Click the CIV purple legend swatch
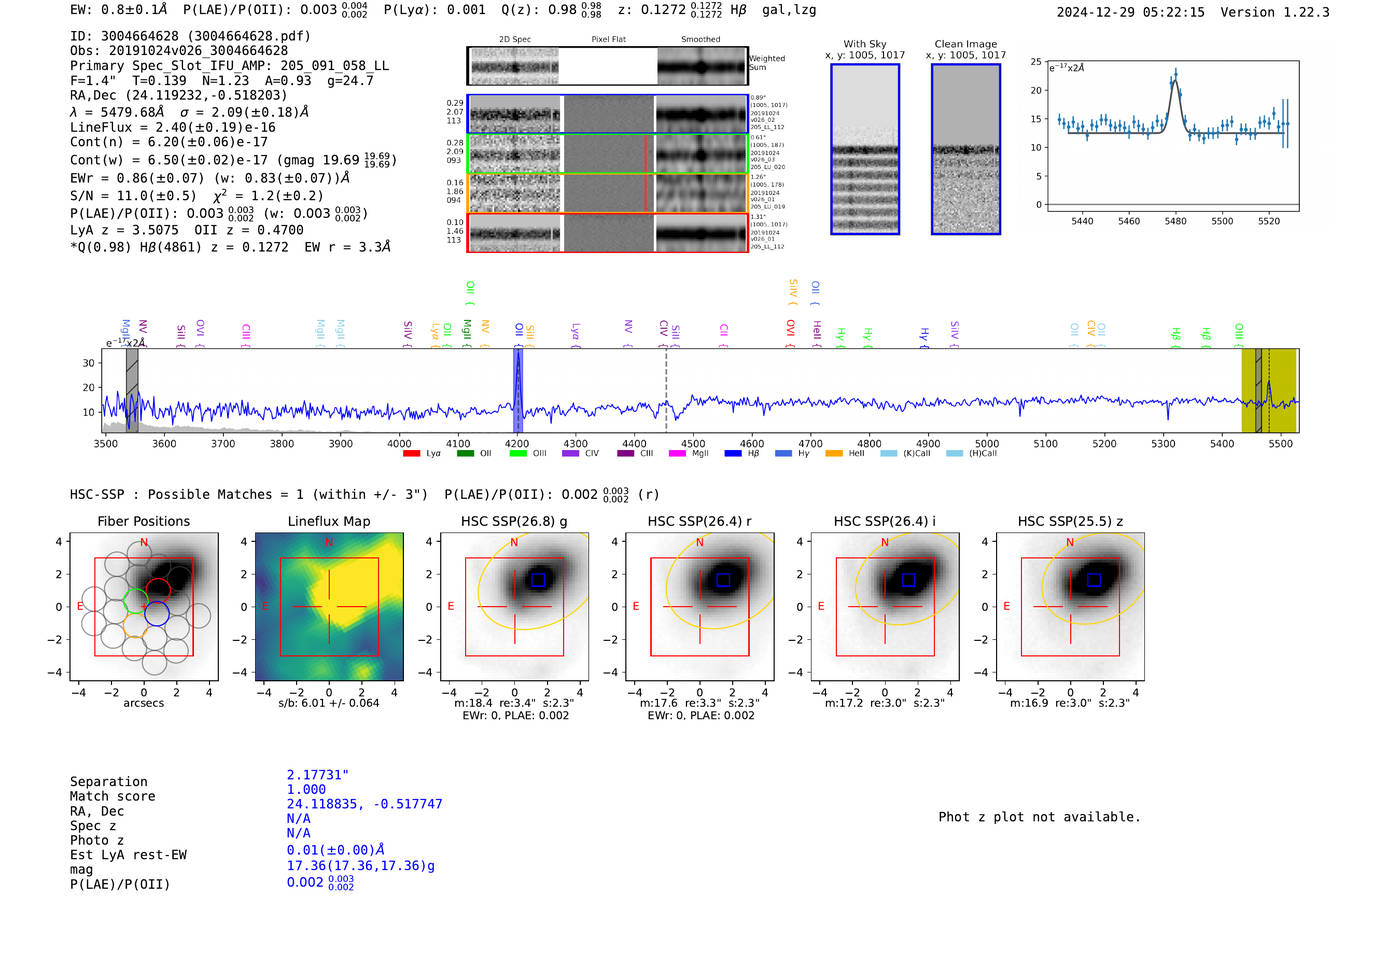Image resolution: width=1400 pixels, height=953 pixels. tap(571, 454)
